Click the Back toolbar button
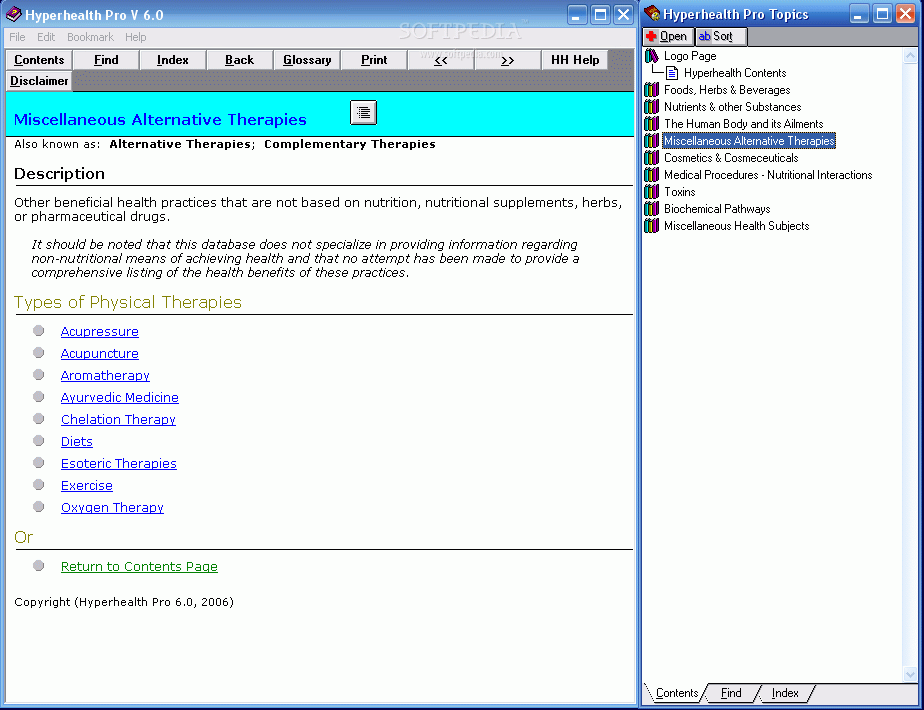Image resolution: width=924 pixels, height=710 pixels. (239, 60)
